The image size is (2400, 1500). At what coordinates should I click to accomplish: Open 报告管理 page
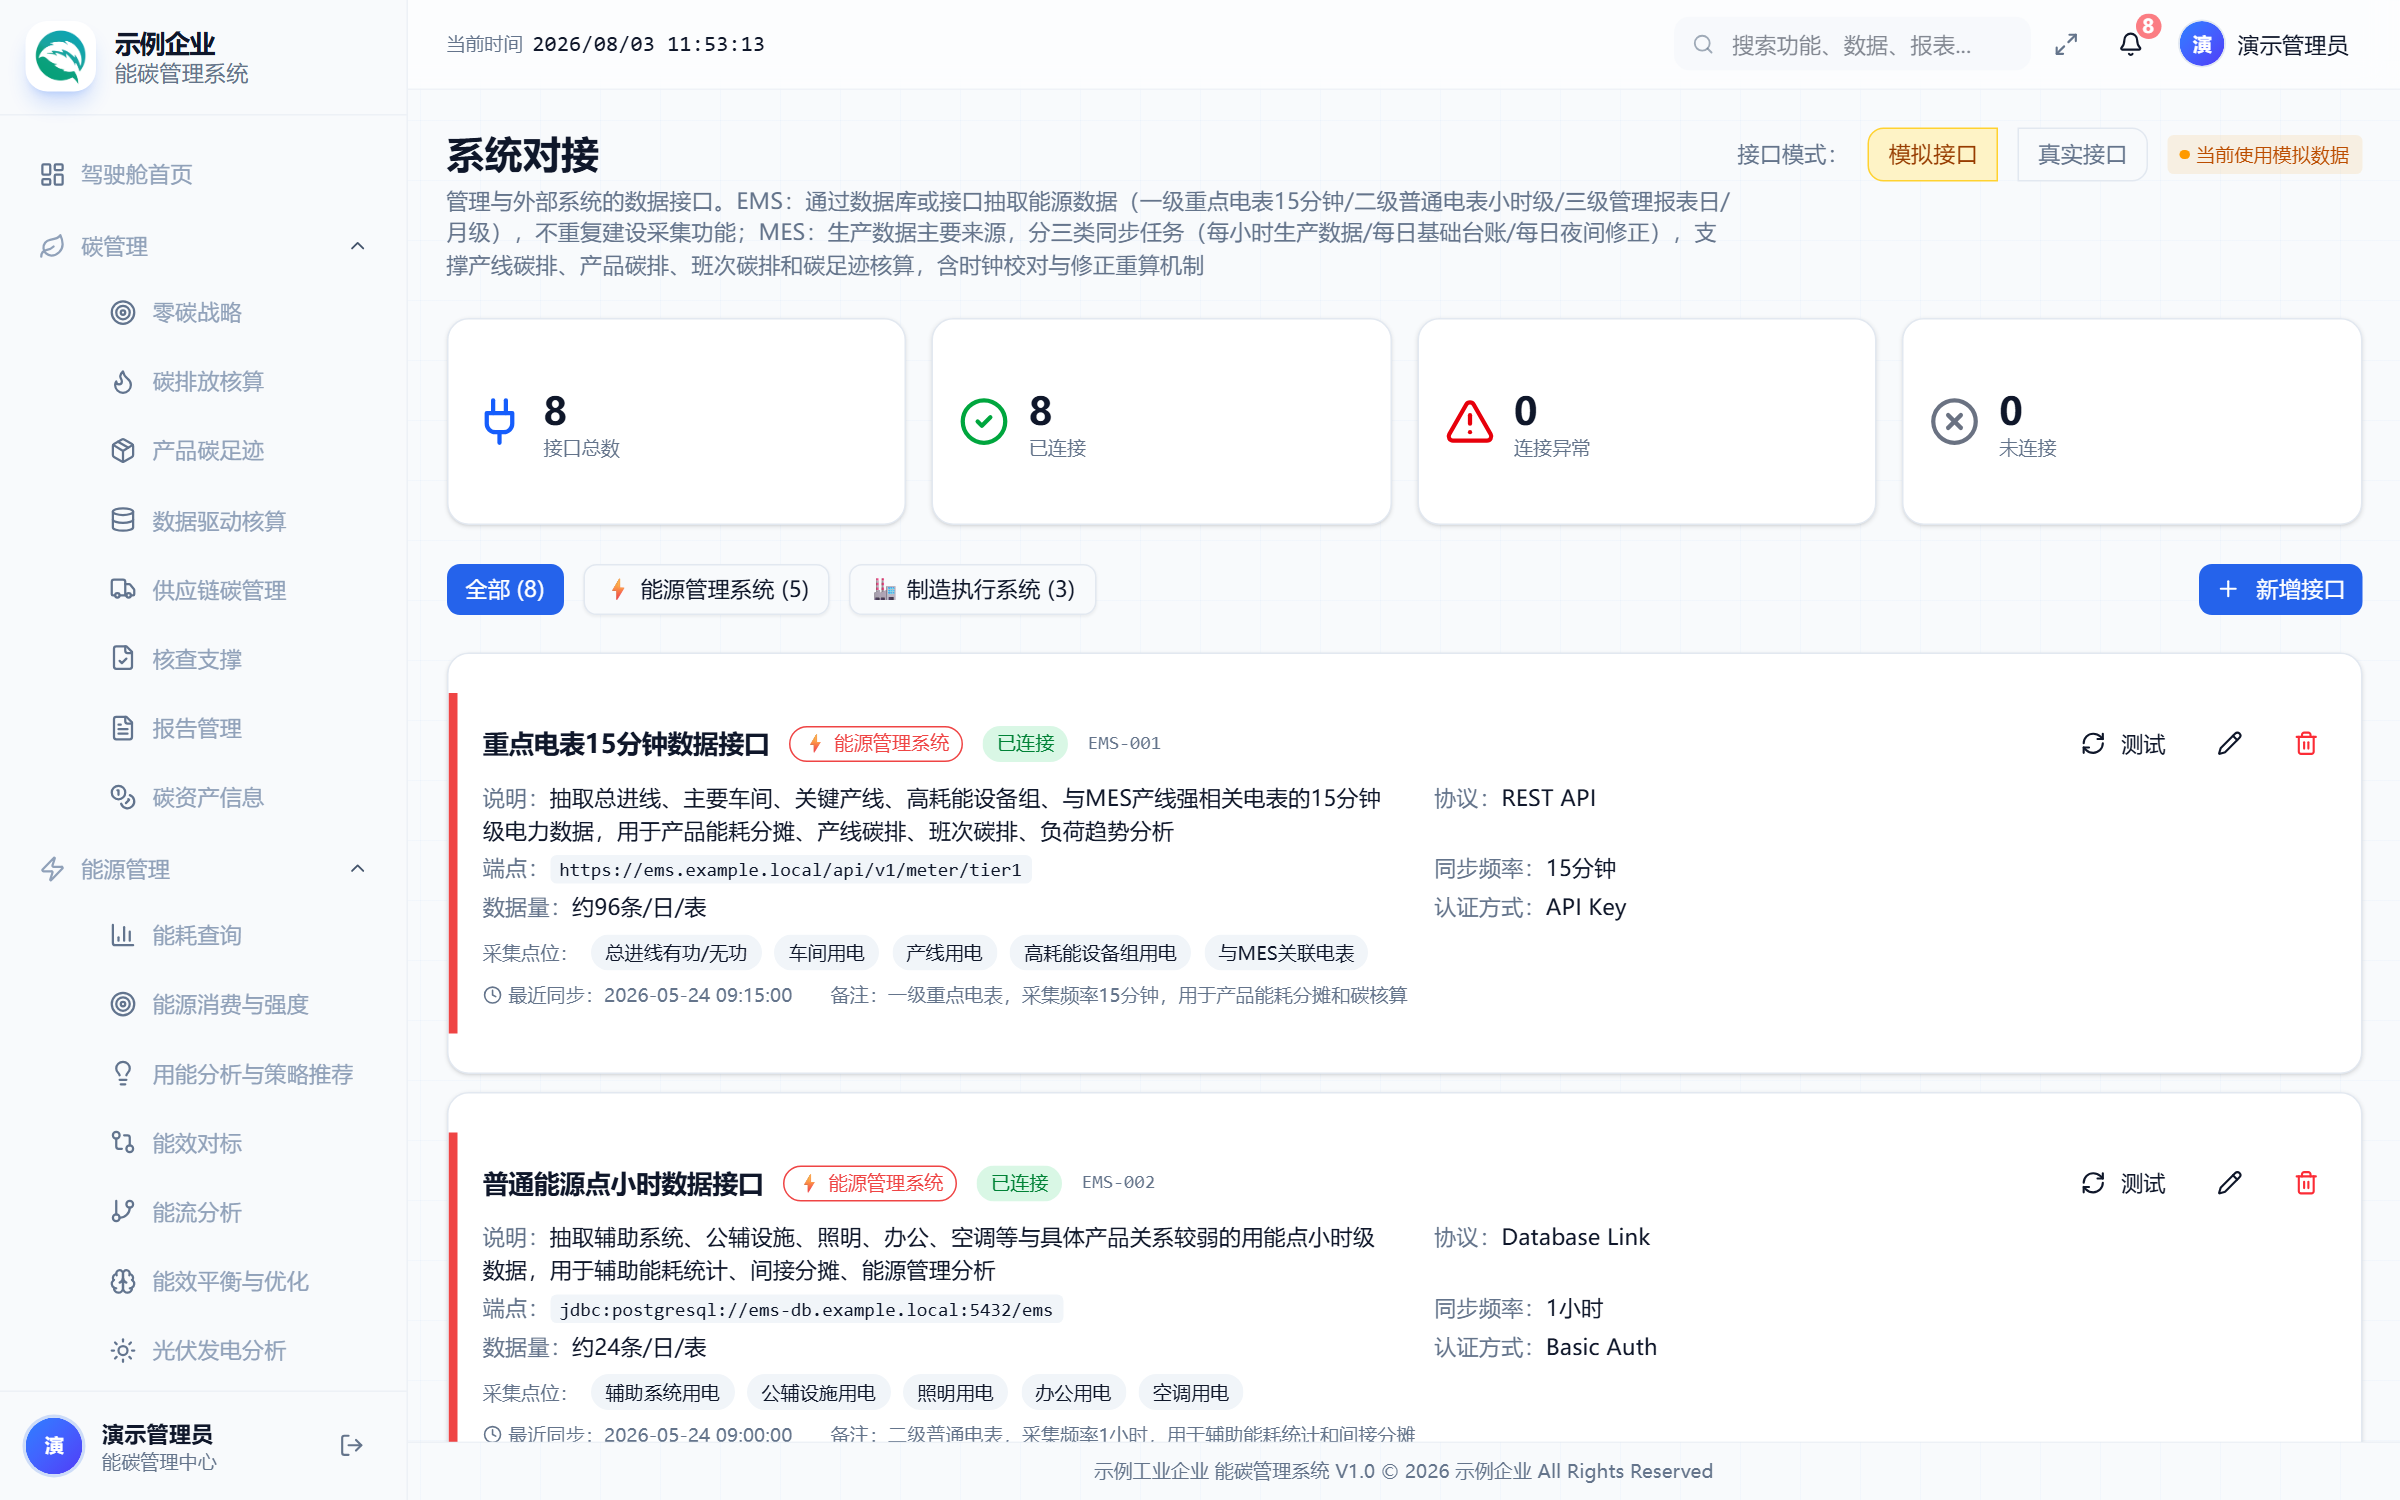(x=197, y=728)
